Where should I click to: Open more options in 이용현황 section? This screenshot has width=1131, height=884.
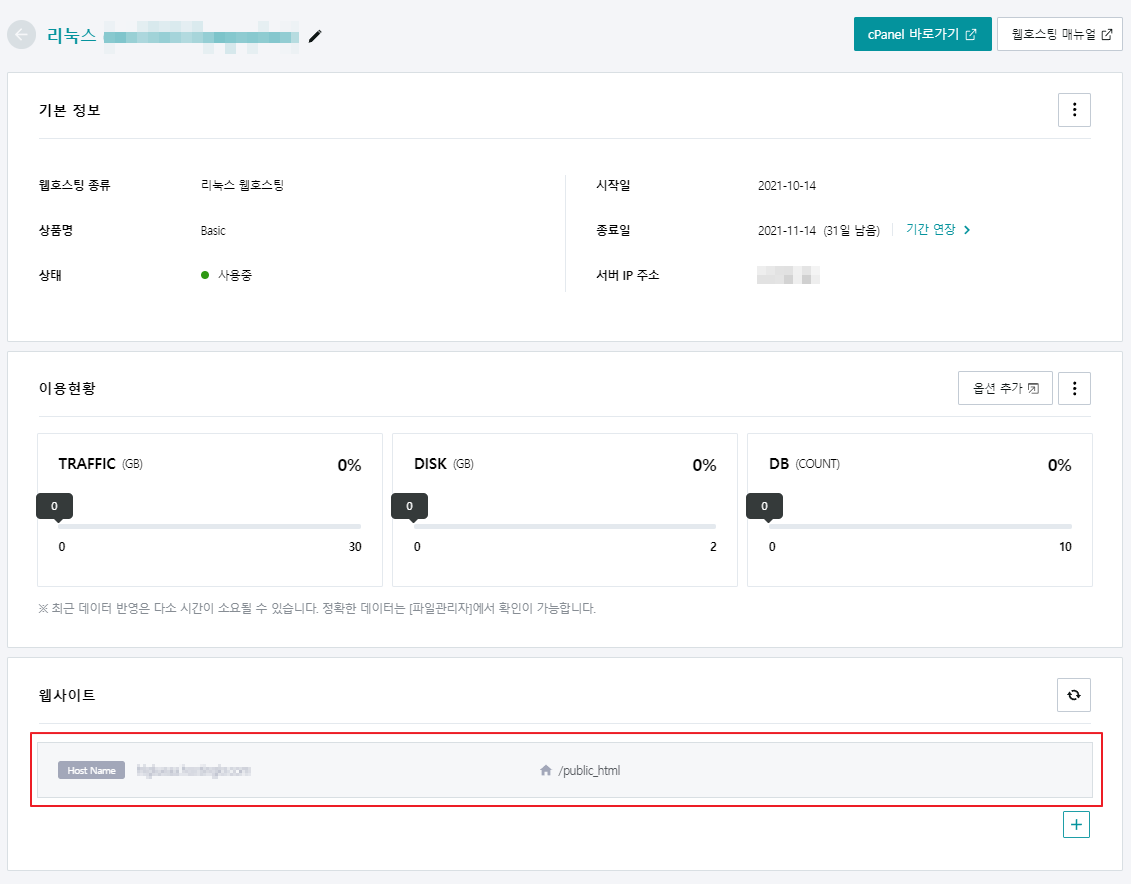pyautogui.click(x=1074, y=388)
